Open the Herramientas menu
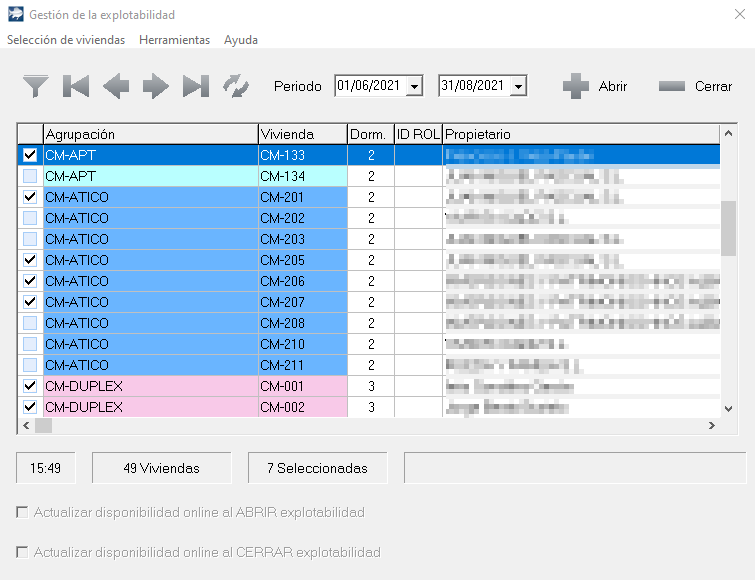The width and height of the screenshot is (755, 580). [x=174, y=40]
